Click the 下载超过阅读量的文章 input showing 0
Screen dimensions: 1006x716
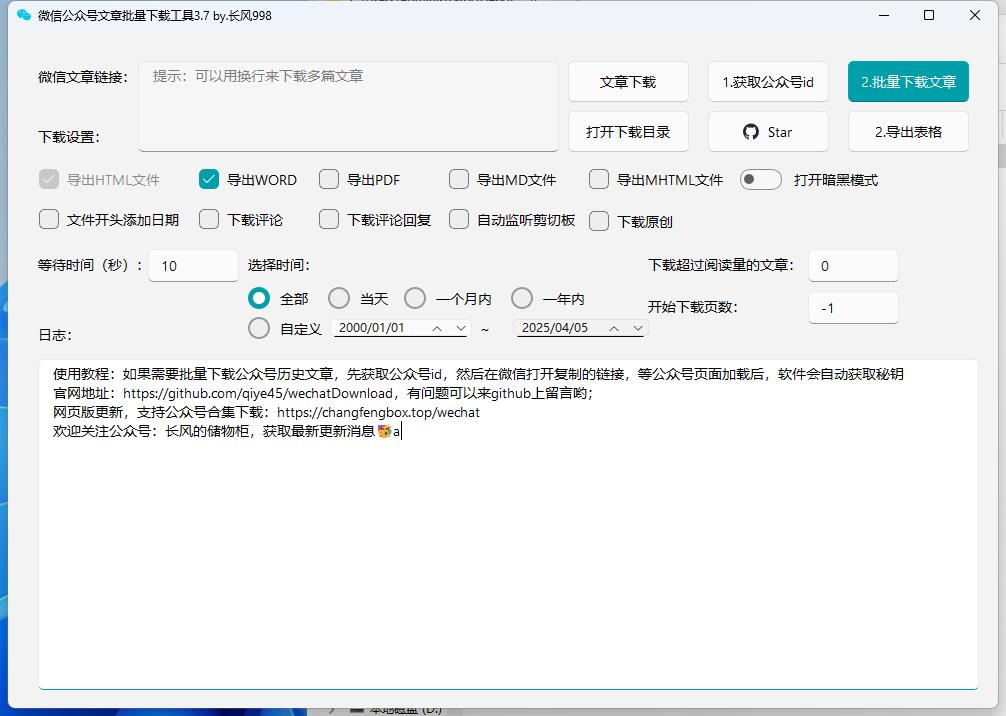[853, 266]
